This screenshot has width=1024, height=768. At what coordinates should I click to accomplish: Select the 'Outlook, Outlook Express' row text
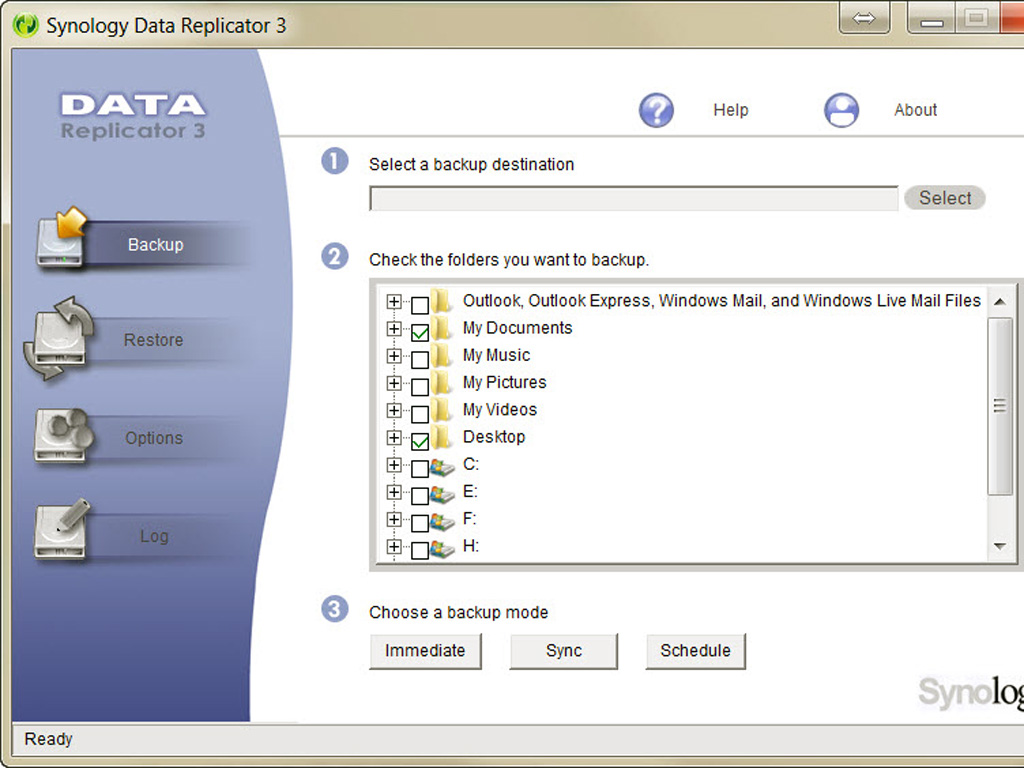click(722, 300)
